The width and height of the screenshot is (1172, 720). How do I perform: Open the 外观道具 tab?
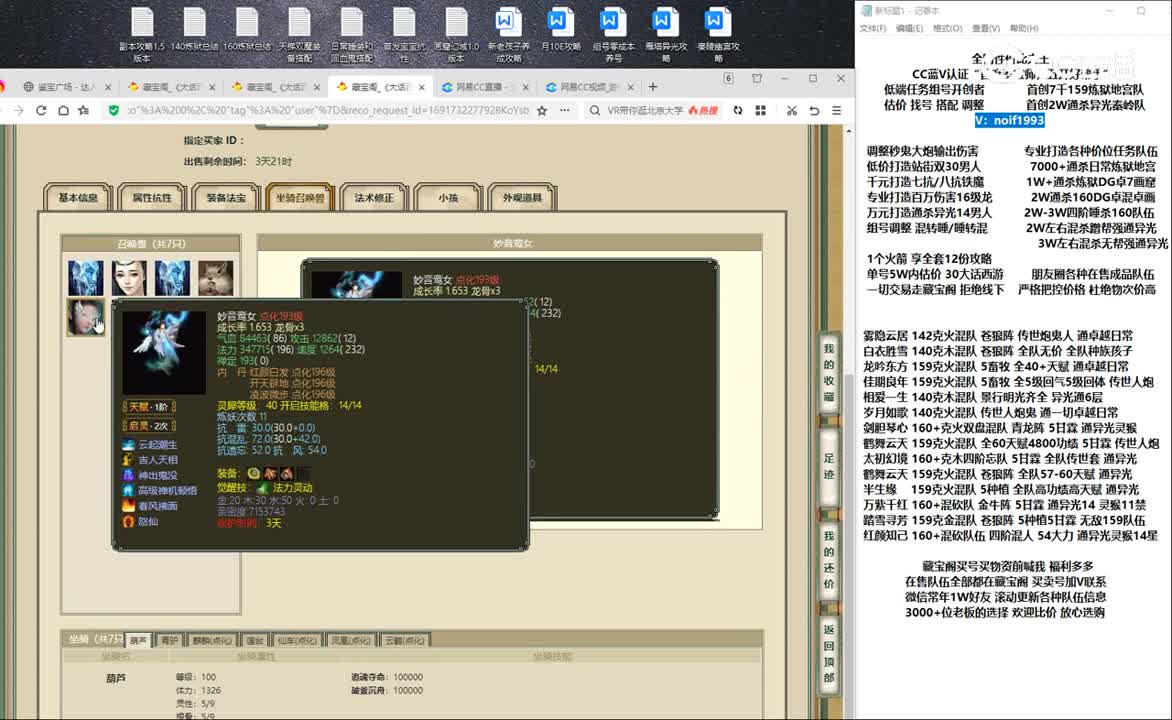522,197
